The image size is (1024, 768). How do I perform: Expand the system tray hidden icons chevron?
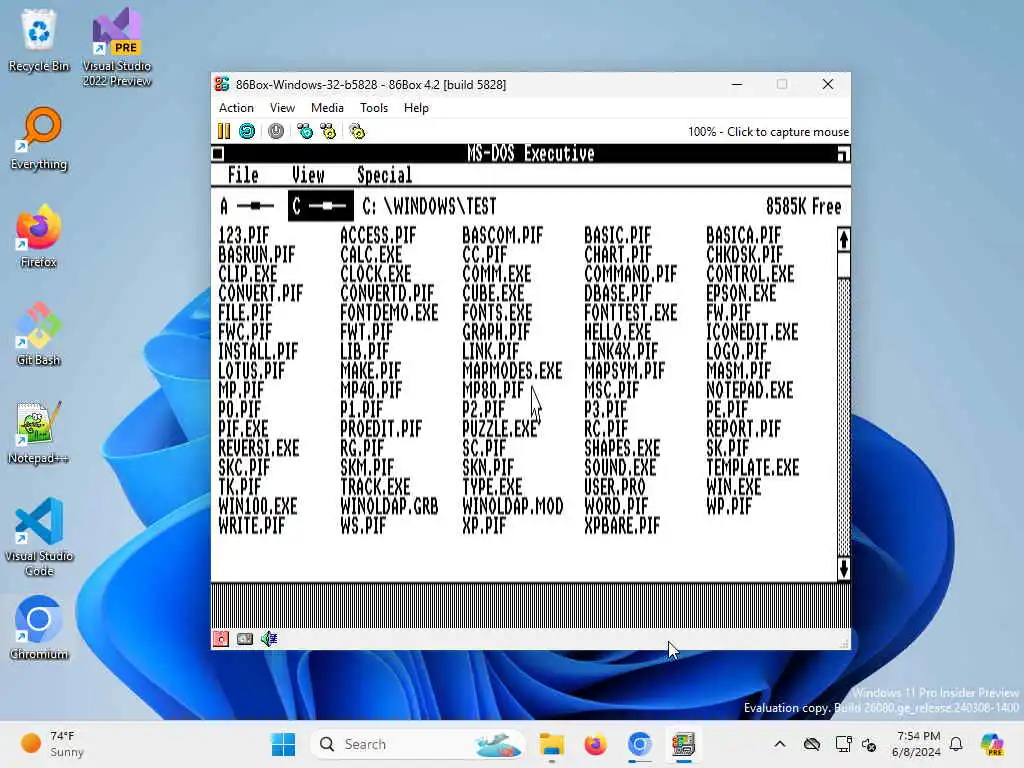click(x=780, y=744)
